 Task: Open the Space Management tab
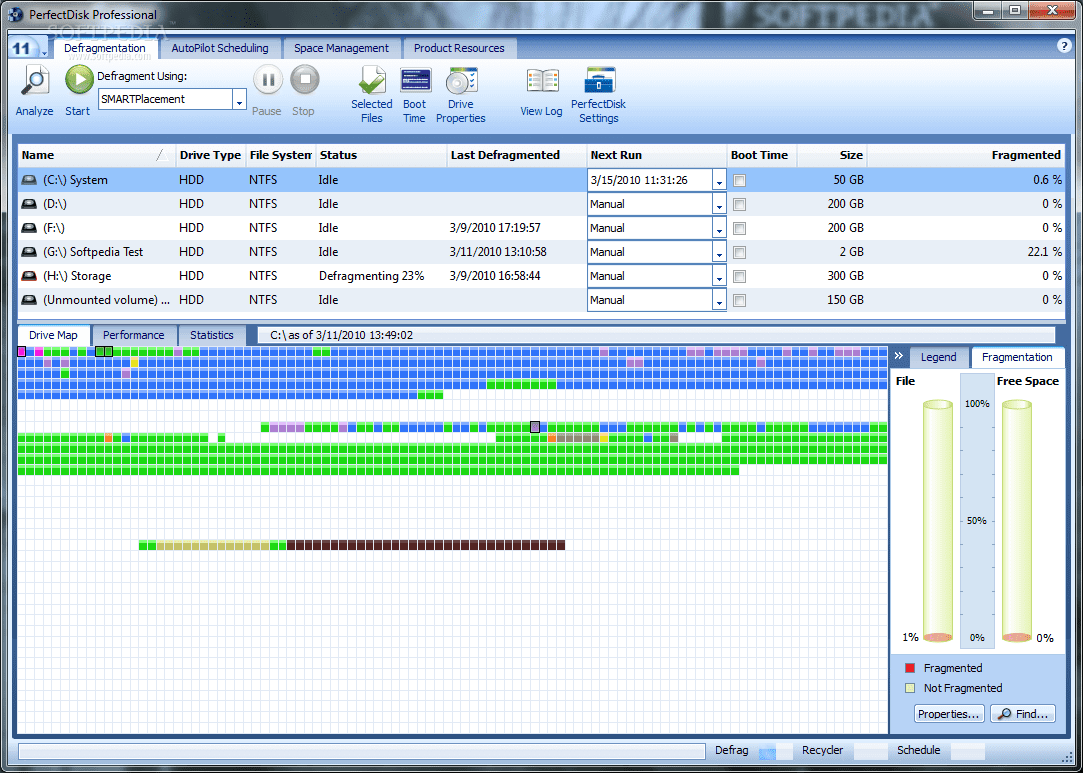341,48
